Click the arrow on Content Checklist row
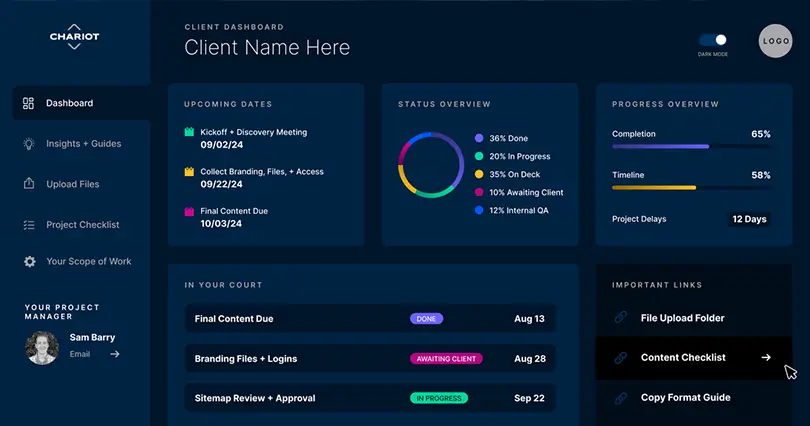This screenshot has height=426, width=810. click(766, 357)
